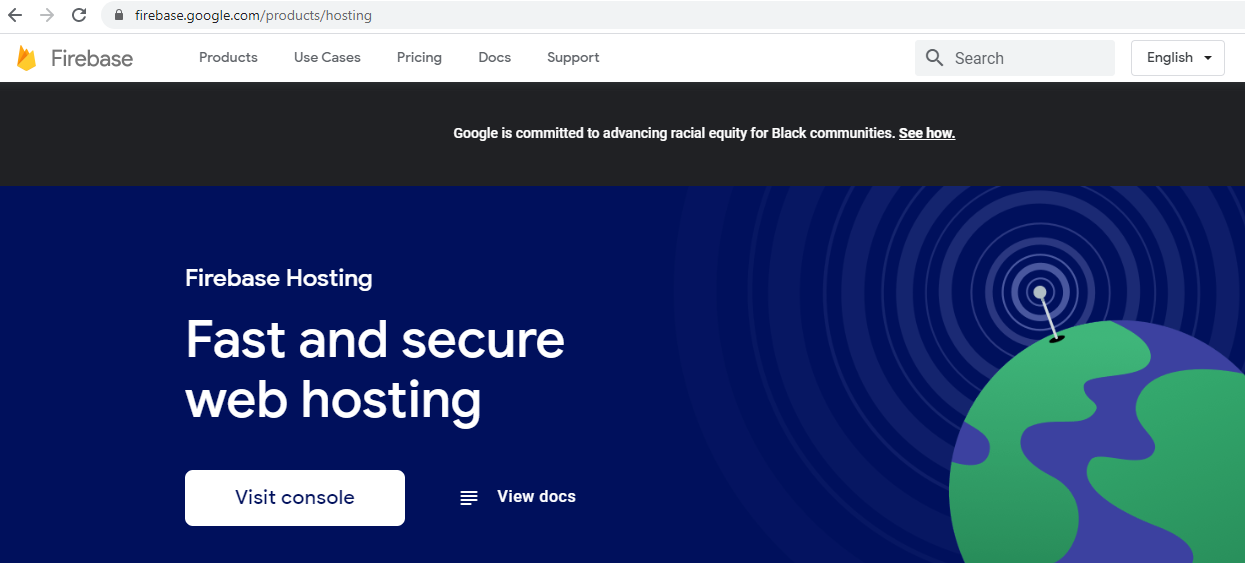Screen dimensions: 1245x563
Task: Go to the Pricing page
Action: [x=419, y=58]
